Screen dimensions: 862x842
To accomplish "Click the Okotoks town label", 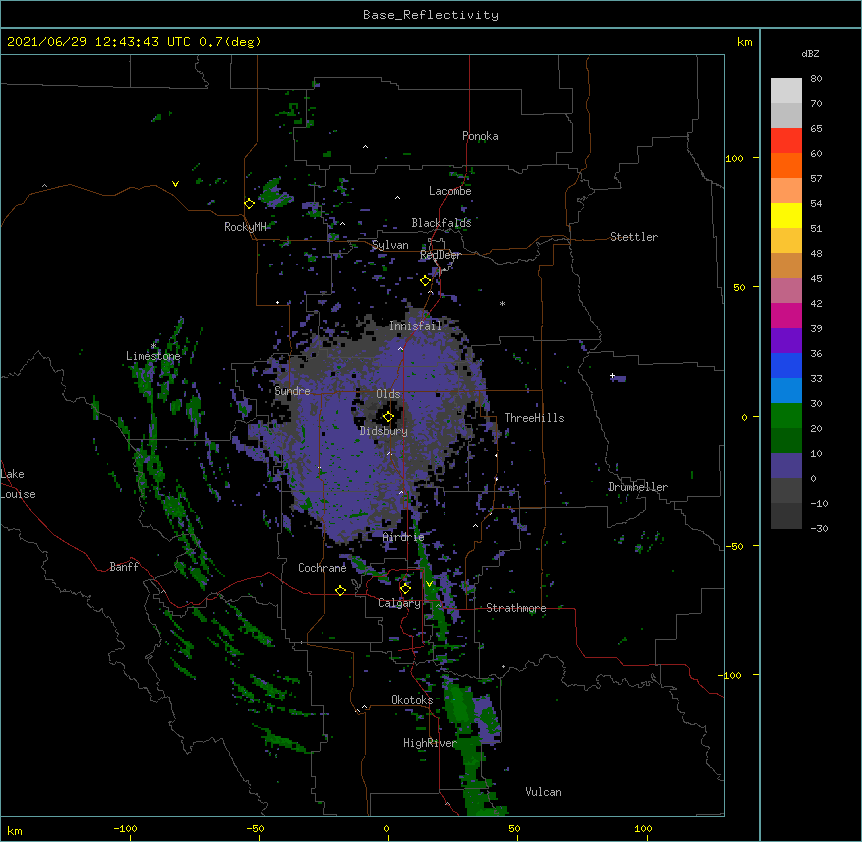I will coord(412,700).
